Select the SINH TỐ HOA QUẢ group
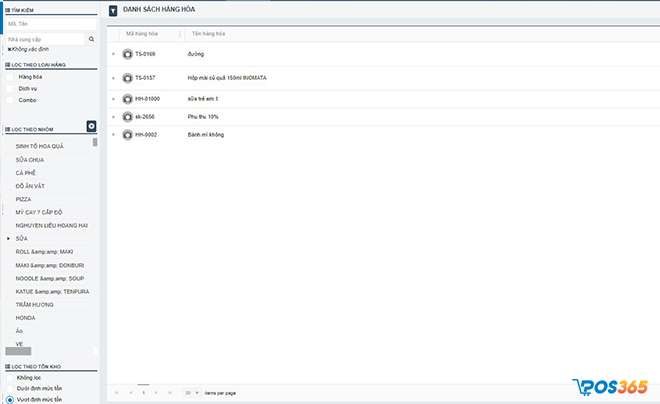The width and height of the screenshot is (660, 404). tap(40, 146)
